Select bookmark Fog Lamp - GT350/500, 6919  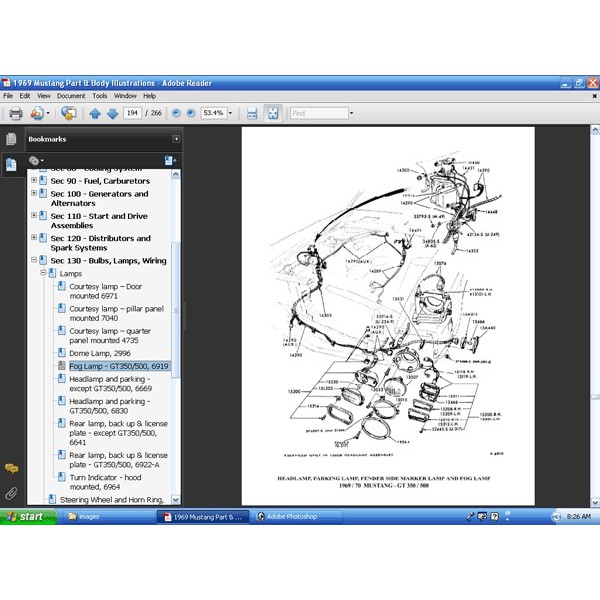tap(119, 366)
